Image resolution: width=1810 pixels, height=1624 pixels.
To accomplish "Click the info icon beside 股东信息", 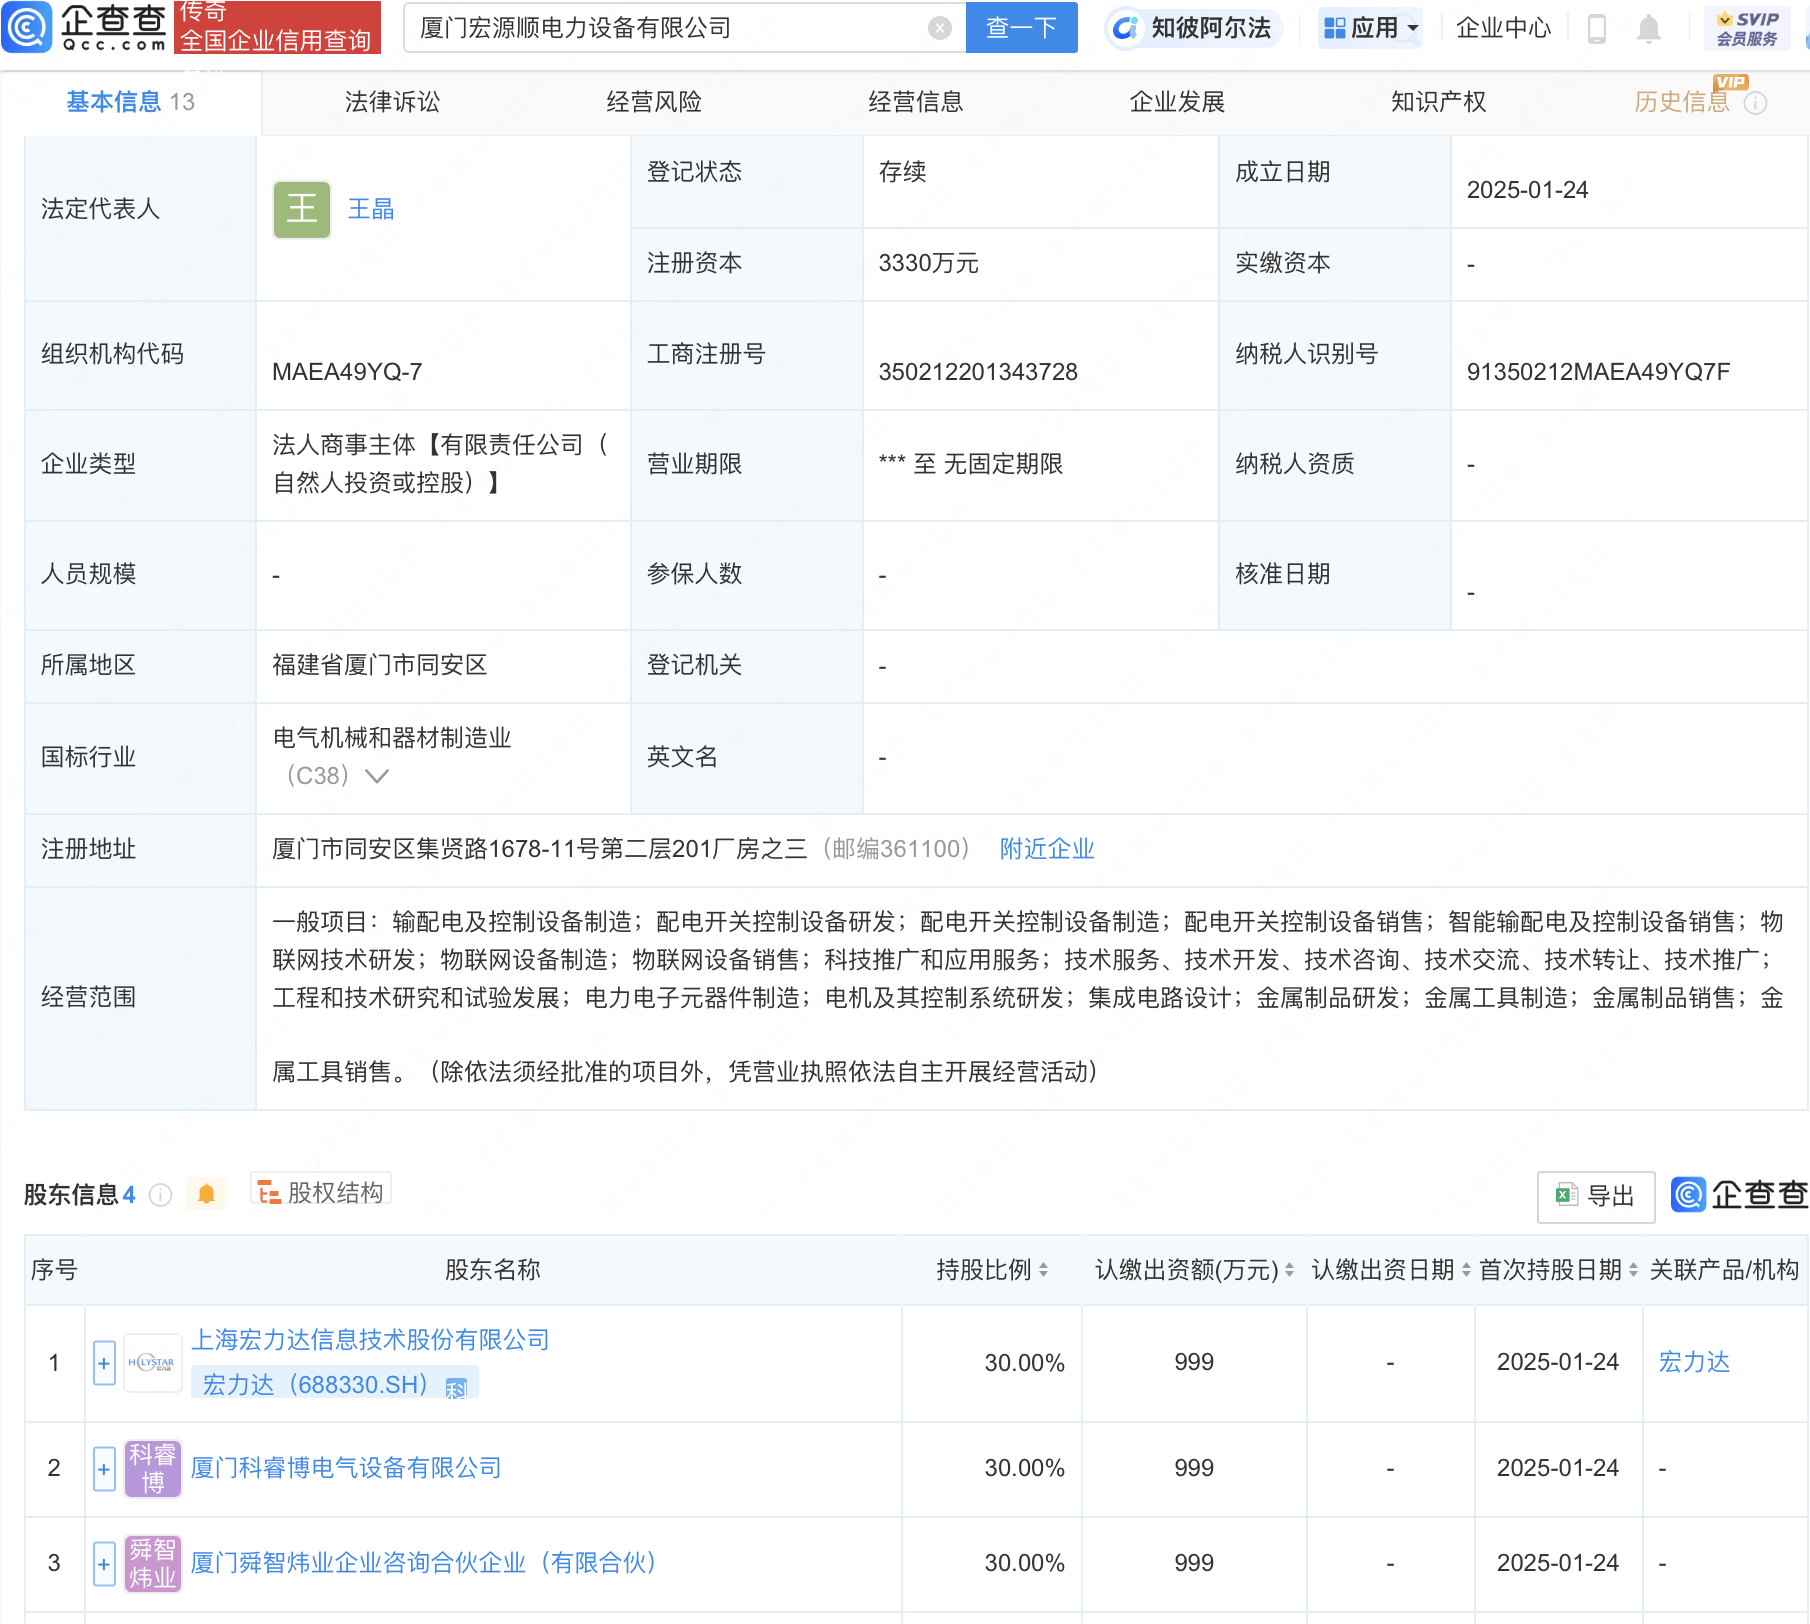I will (160, 1194).
